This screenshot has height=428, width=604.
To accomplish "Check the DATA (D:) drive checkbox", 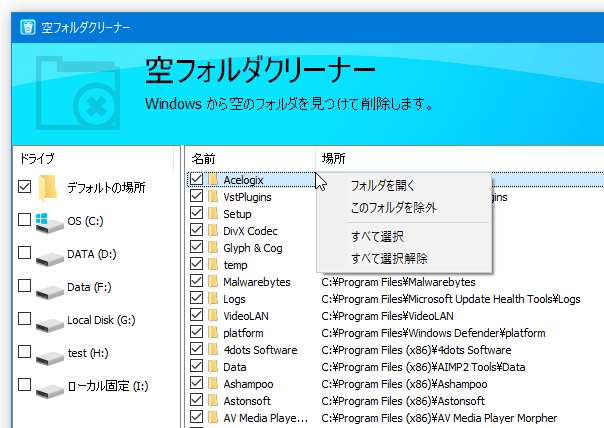I will click(25, 253).
